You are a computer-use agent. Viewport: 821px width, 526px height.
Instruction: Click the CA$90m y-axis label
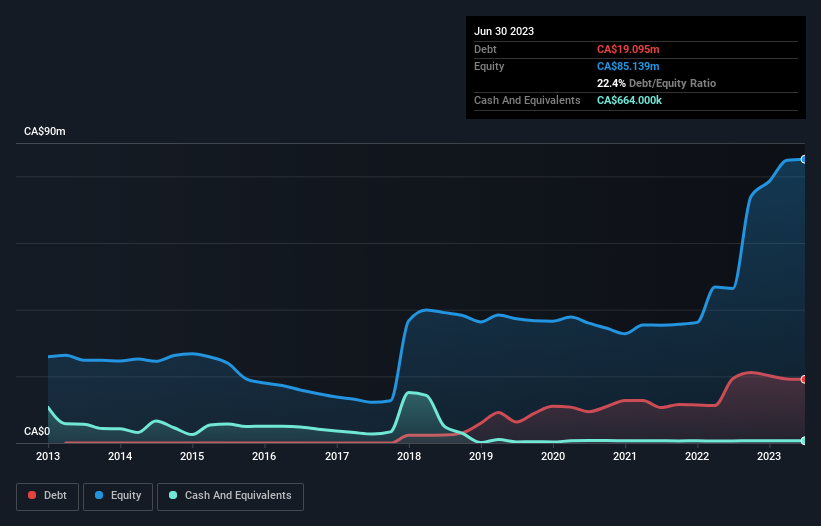[x=45, y=131]
